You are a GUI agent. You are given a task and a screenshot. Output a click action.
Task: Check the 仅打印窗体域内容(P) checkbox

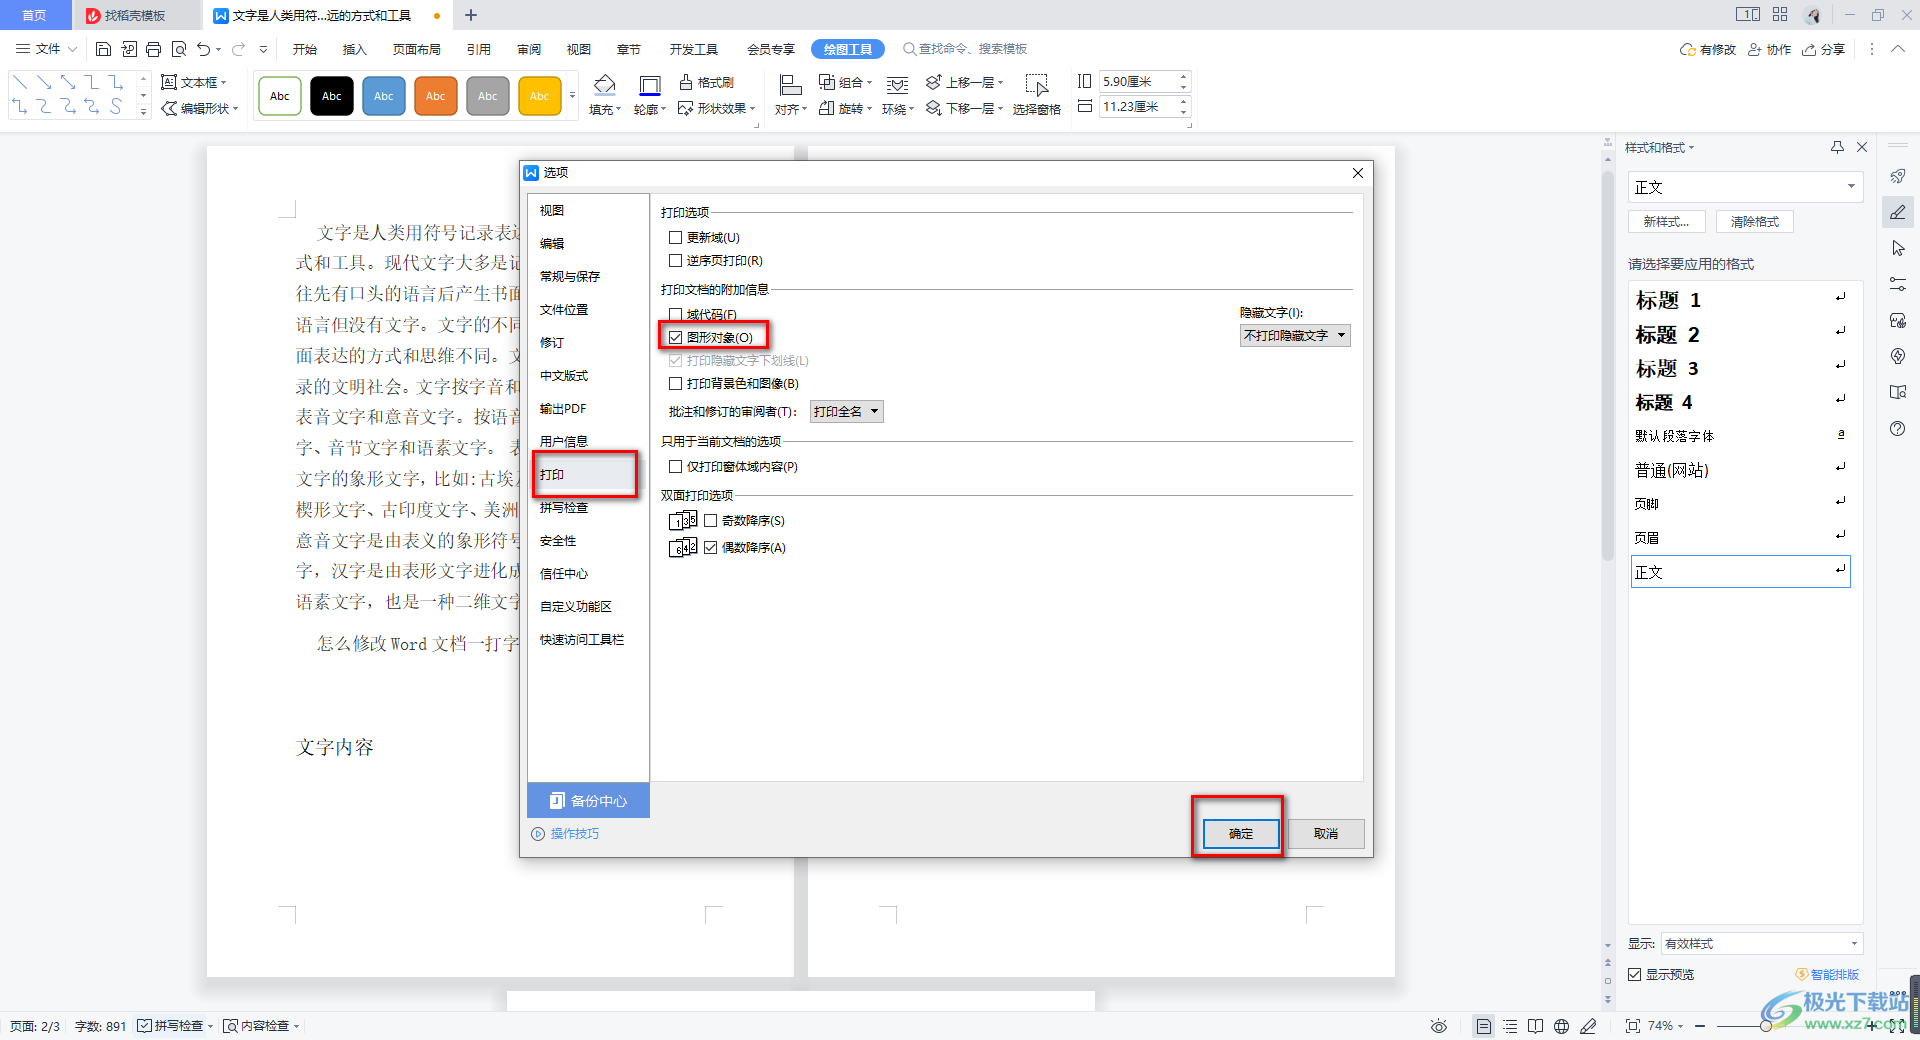(676, 467)
